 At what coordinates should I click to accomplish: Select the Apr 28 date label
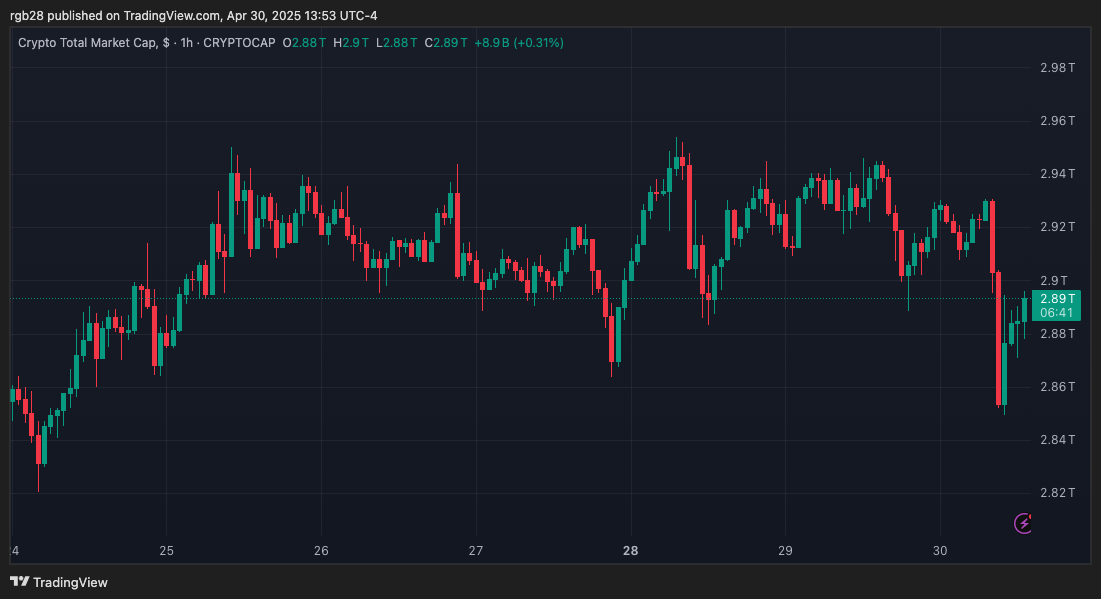[630, 551]
